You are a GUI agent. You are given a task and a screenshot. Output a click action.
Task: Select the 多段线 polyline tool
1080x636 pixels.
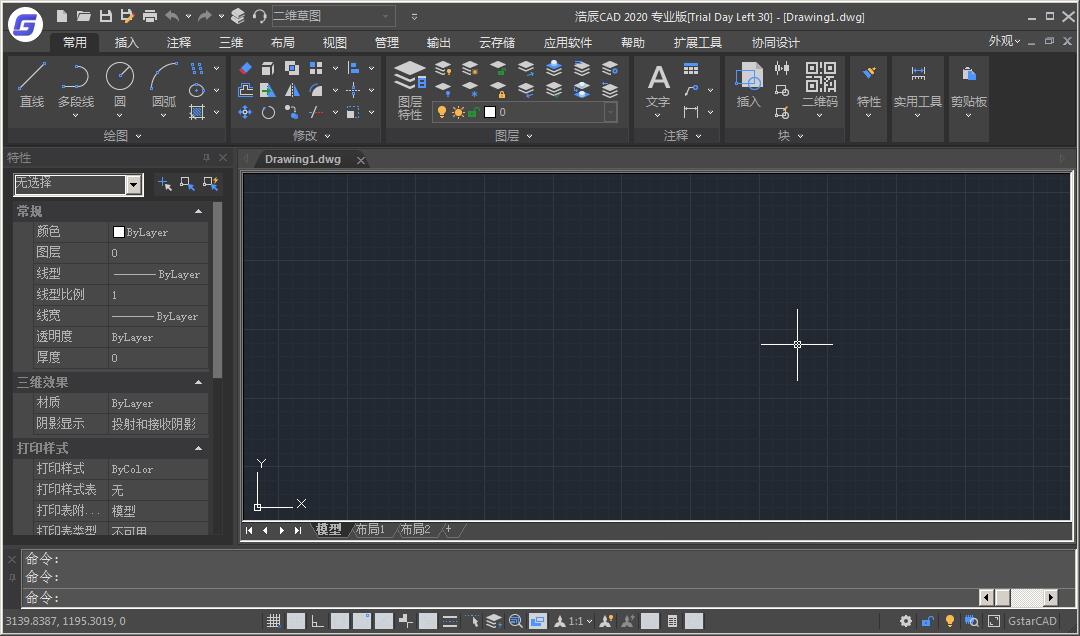[75, 85]
